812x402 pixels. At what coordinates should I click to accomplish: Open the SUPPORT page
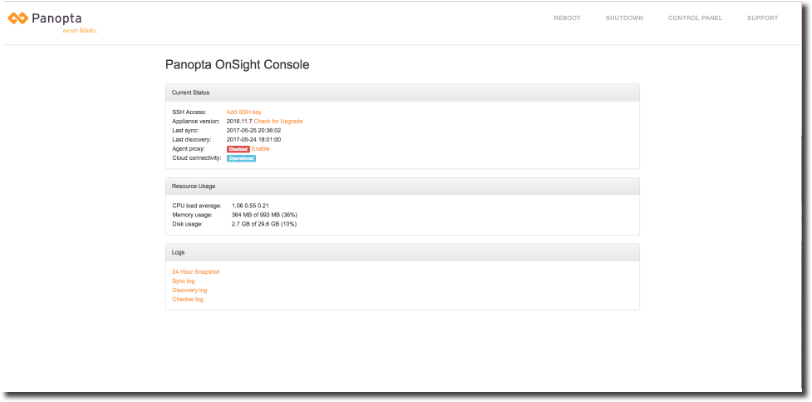tap(762, 18)
